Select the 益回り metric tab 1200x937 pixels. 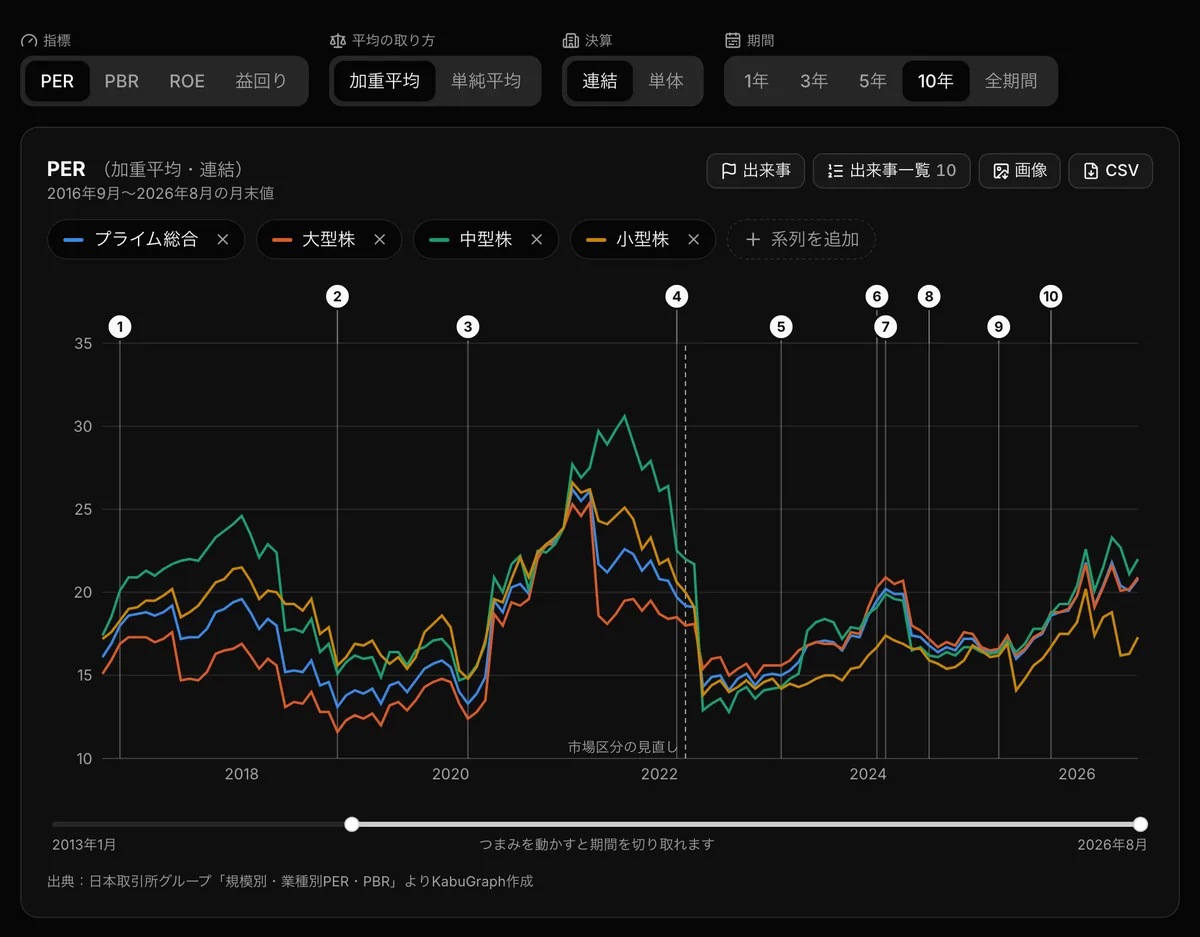click(261, 81)
